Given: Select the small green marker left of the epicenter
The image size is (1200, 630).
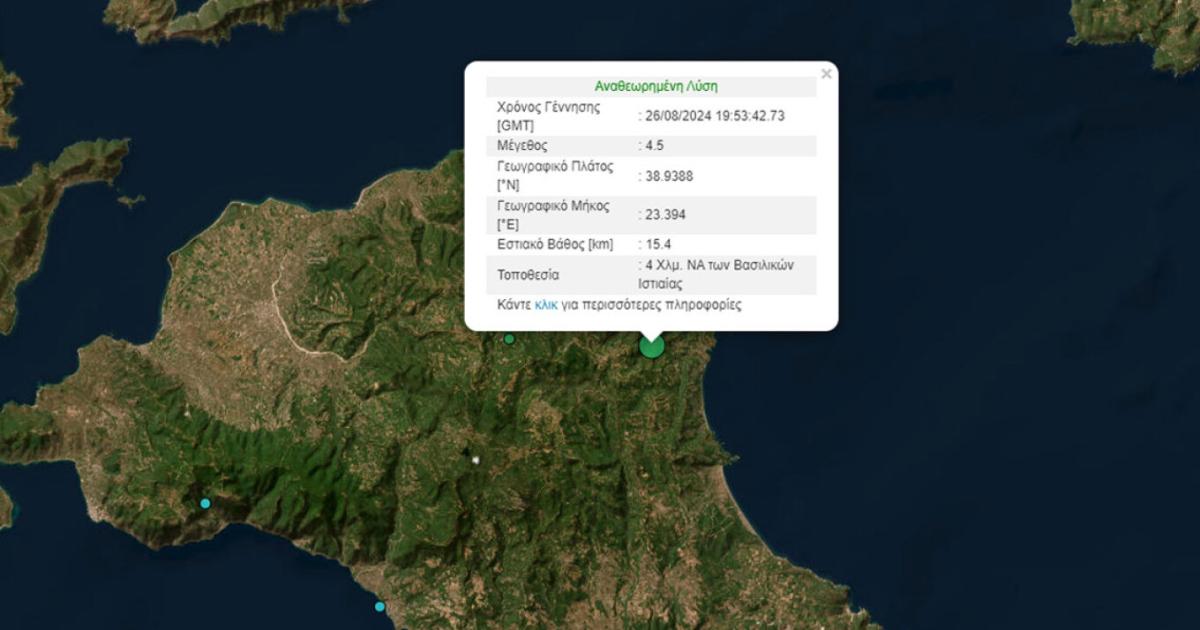Looking at the screenshot, I should [509, 339].
